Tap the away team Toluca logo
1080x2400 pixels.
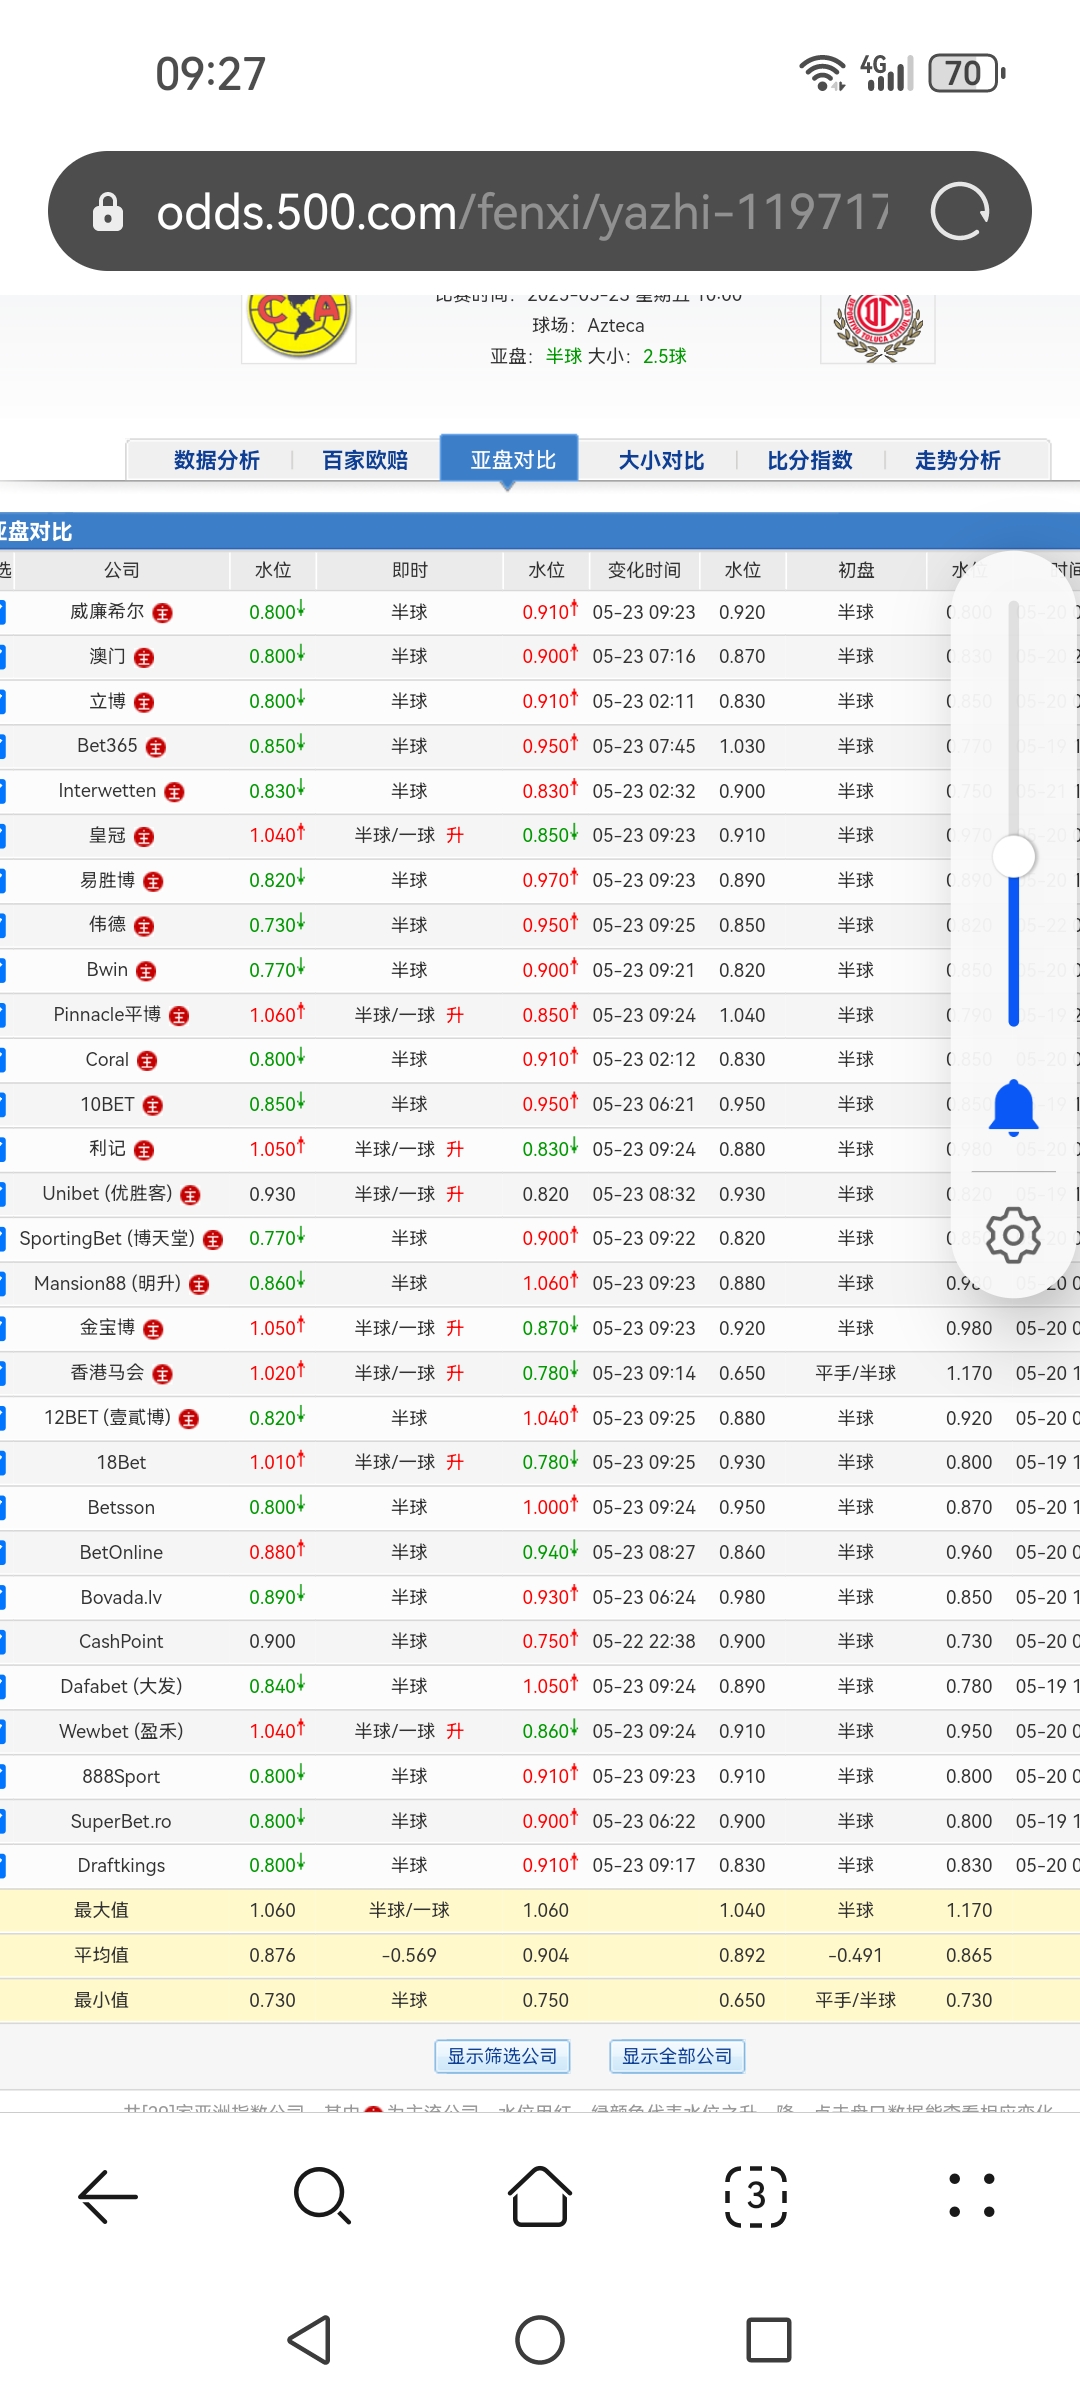tap(878, 327)
